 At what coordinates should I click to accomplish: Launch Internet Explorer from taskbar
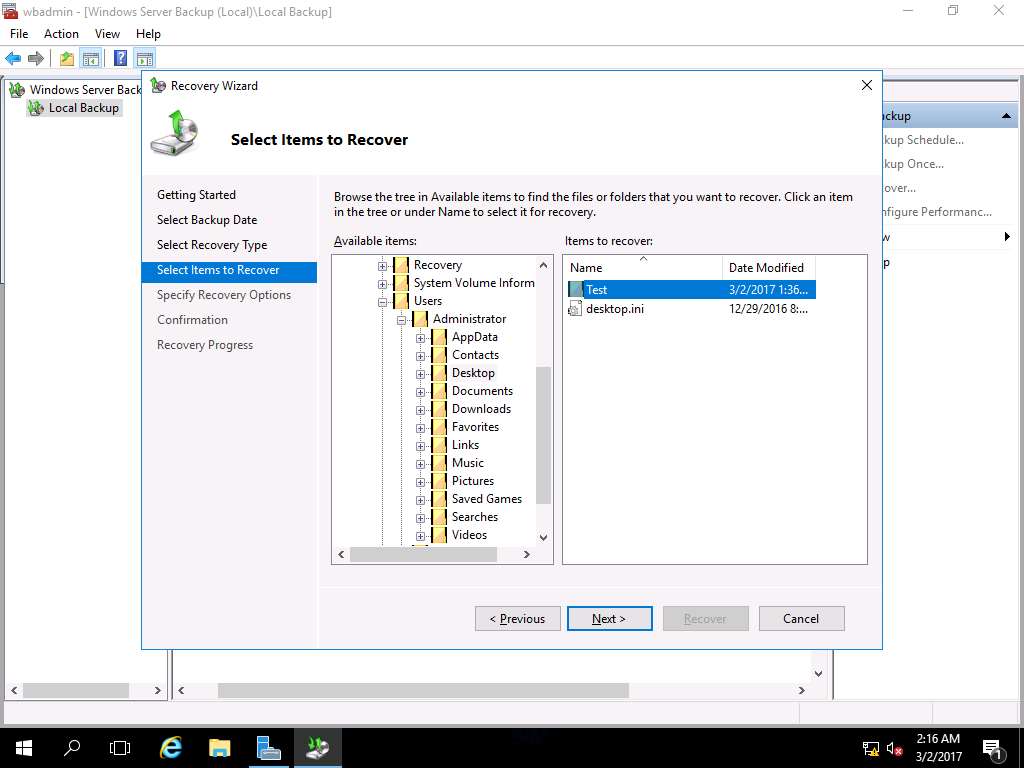pyautogui.click(x=170, y=748)
